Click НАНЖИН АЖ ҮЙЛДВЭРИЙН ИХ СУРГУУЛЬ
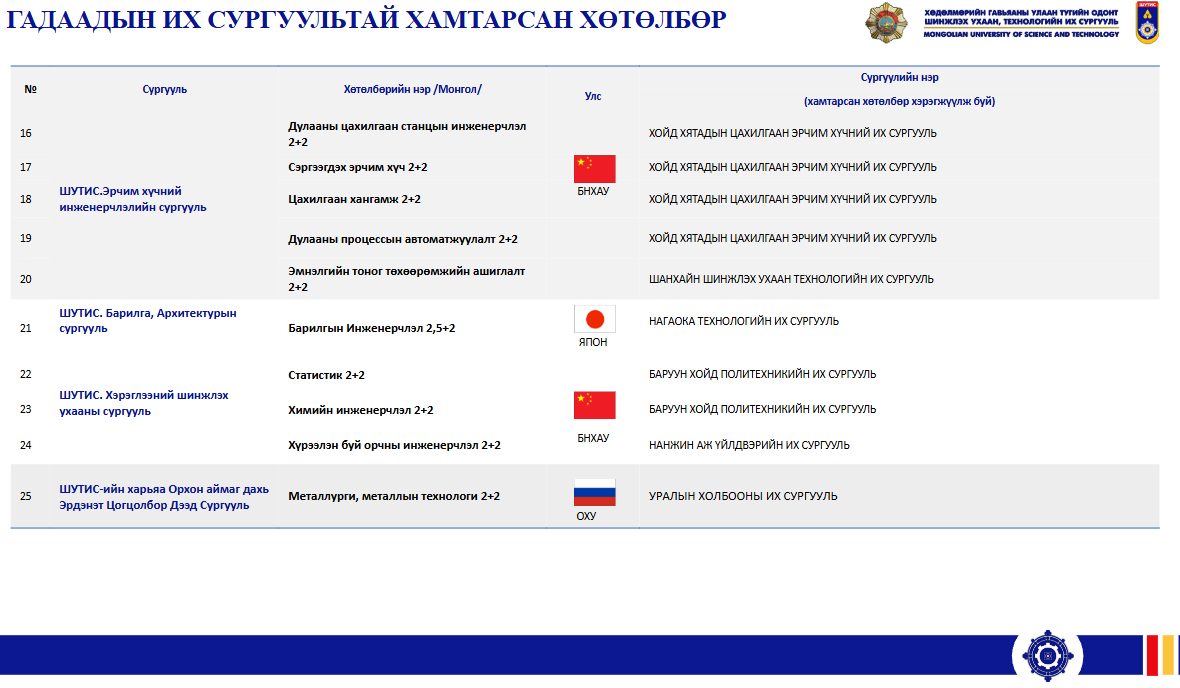This screenshot has width=1180, height=688. (x=749, y=446)
